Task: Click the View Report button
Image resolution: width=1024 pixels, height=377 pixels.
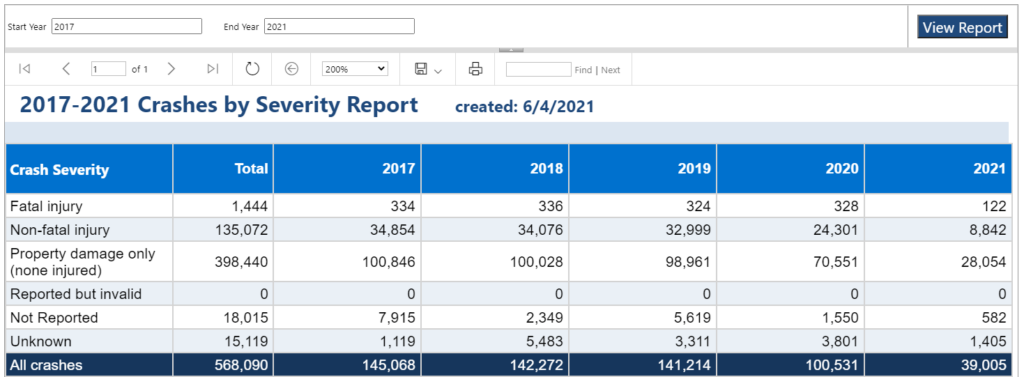Action: click(x=962, y=27)
